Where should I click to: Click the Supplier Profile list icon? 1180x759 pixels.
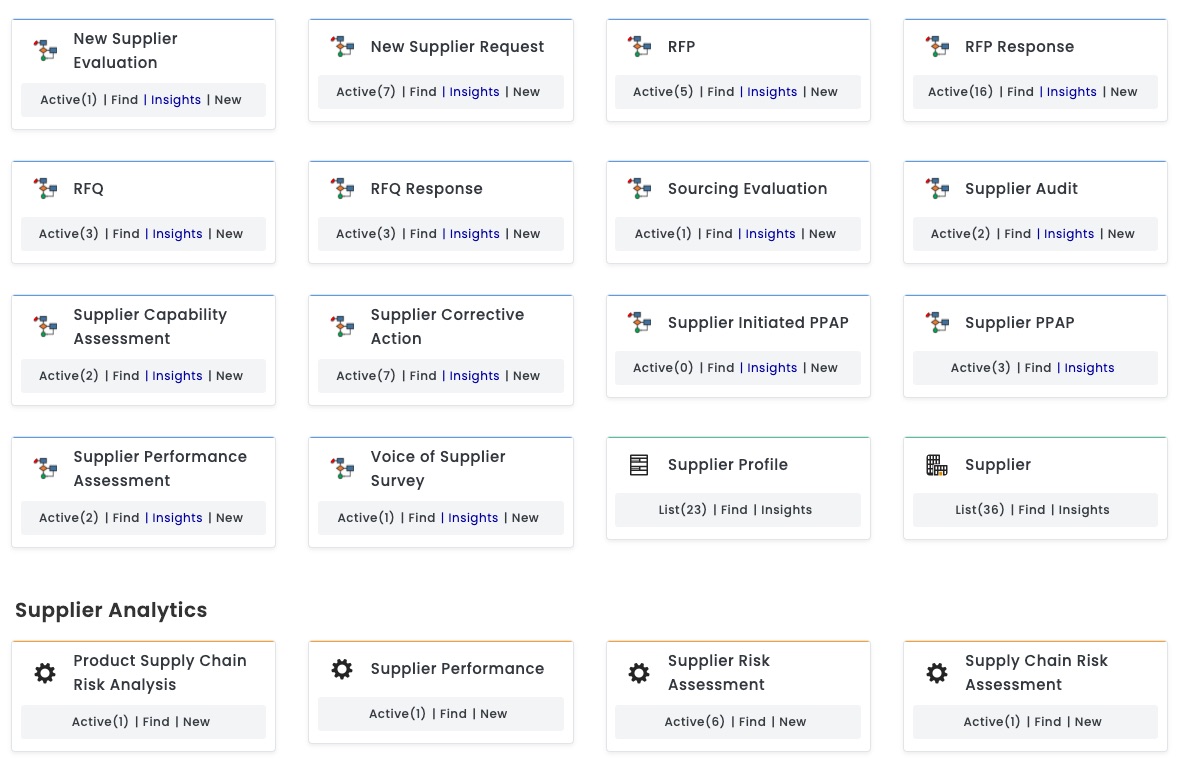pos(639,464)
